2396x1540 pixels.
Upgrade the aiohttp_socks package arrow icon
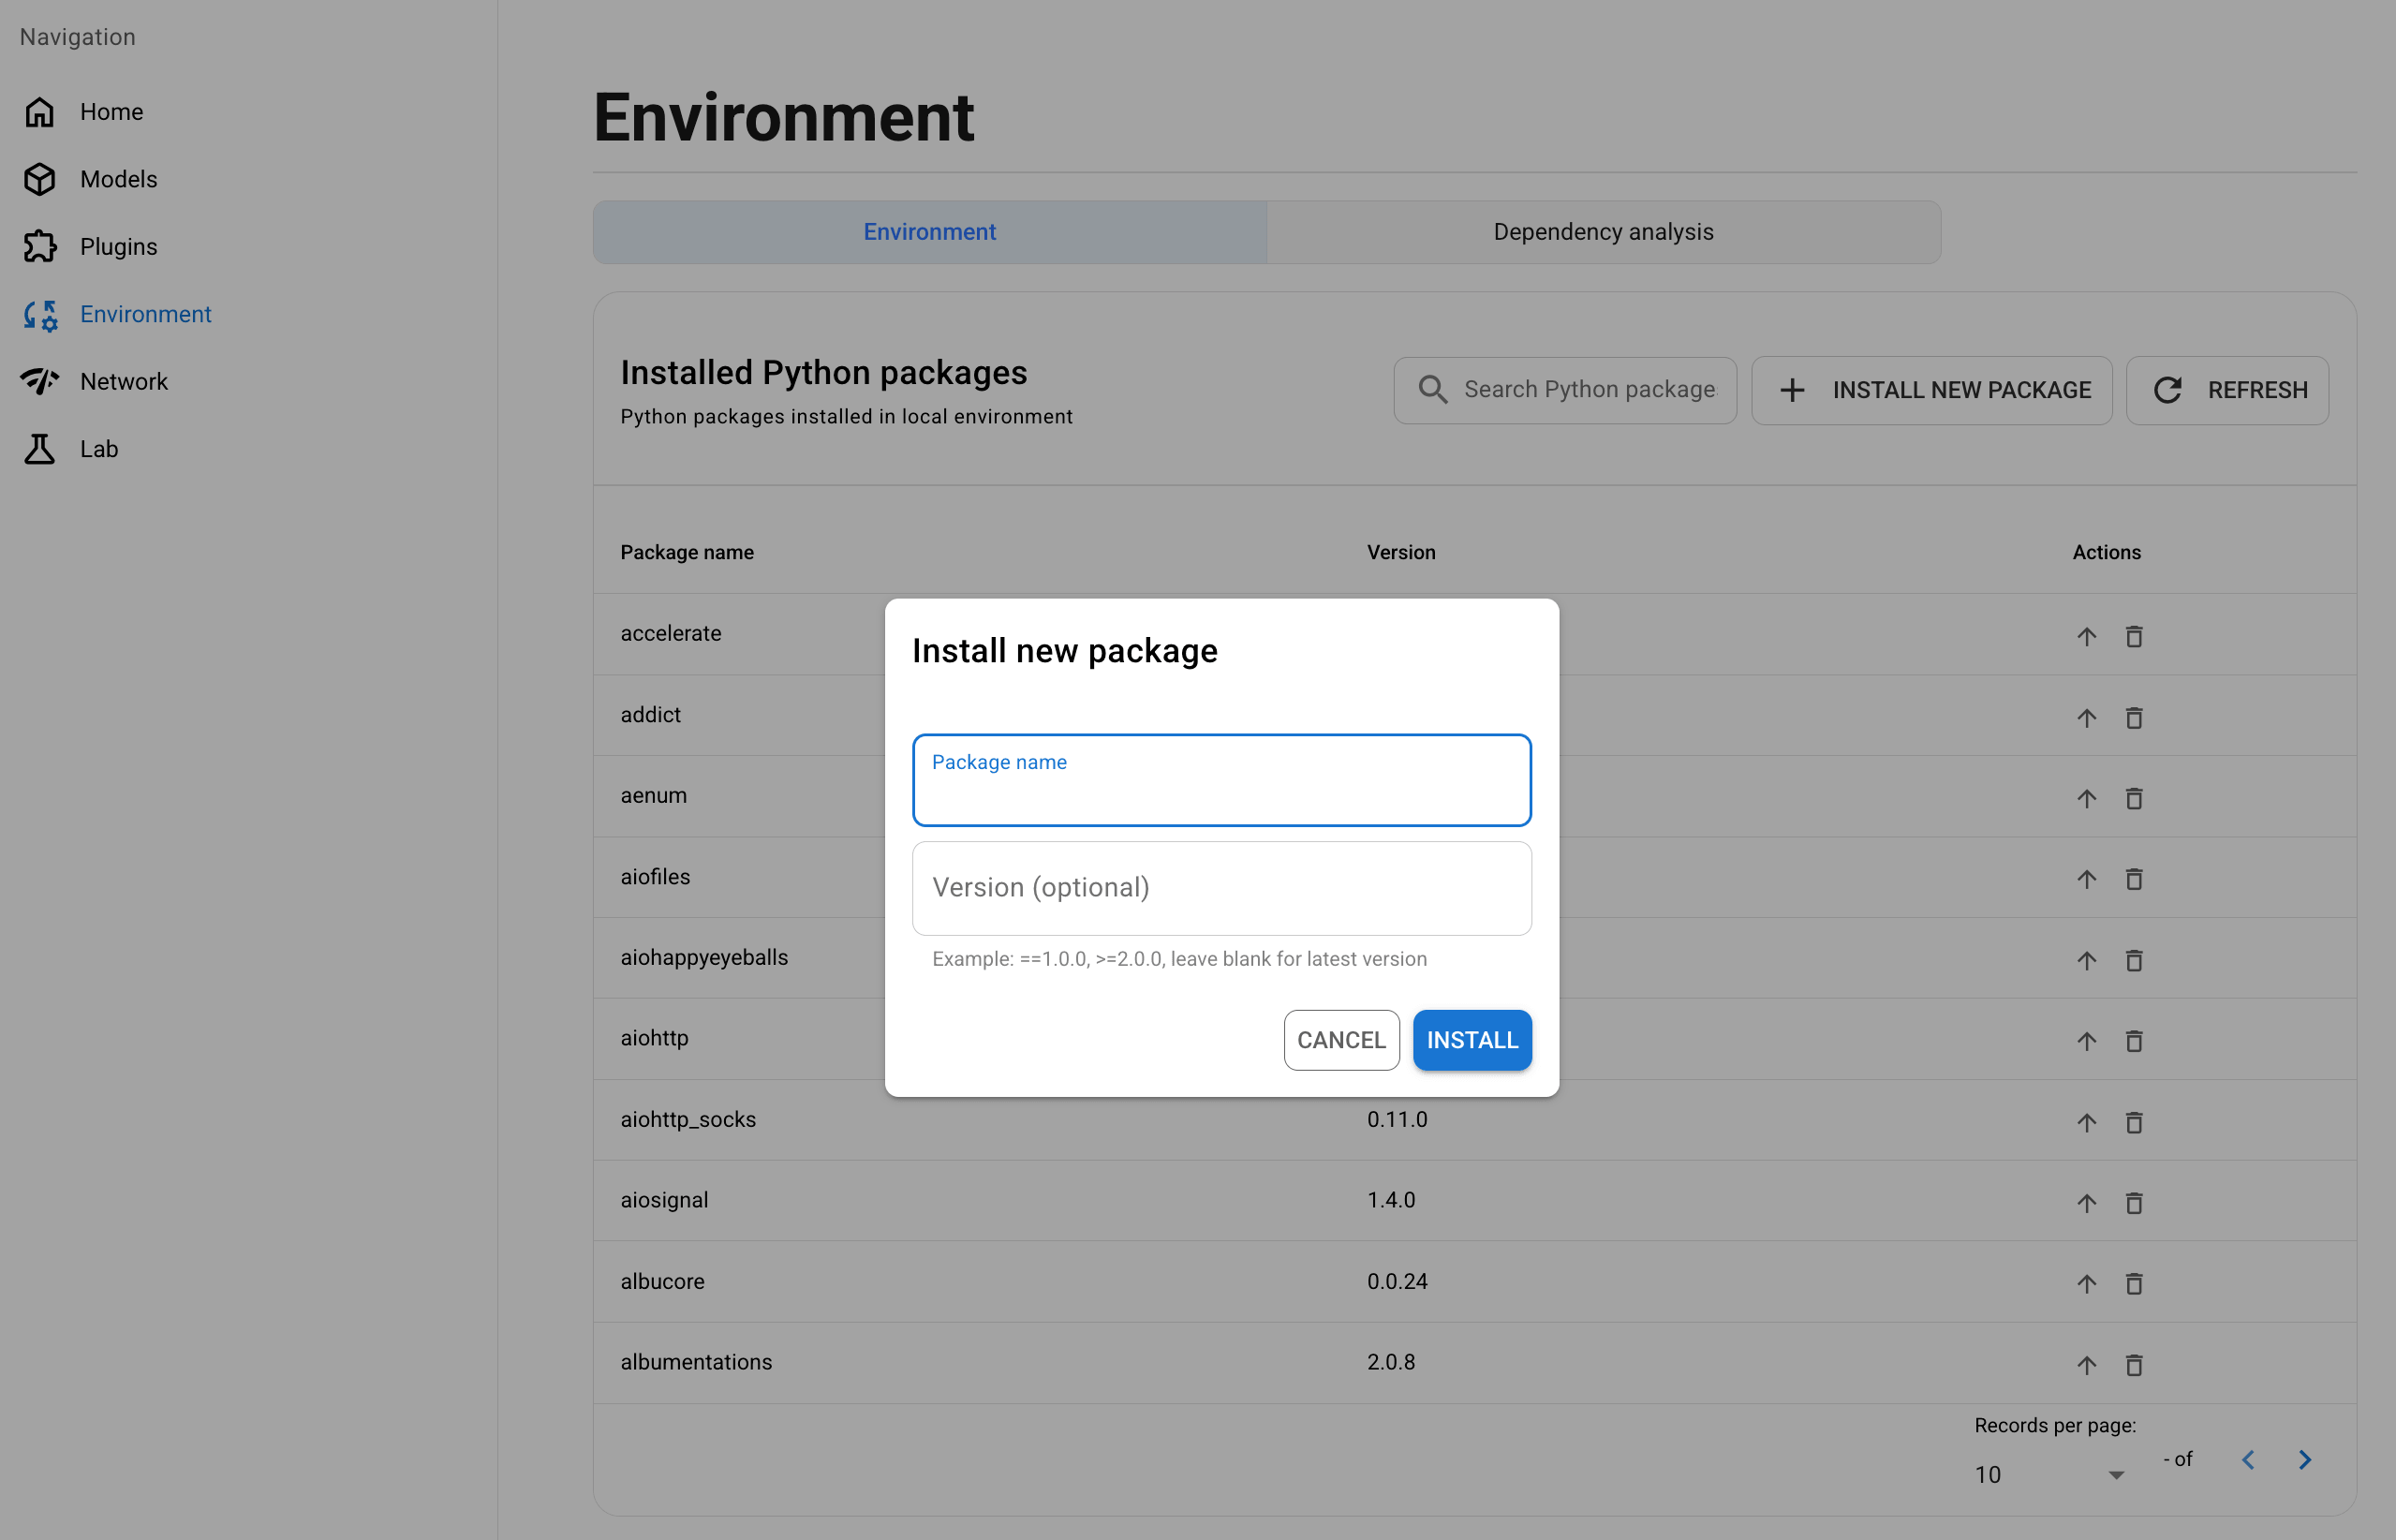tap(2086, 1122)
